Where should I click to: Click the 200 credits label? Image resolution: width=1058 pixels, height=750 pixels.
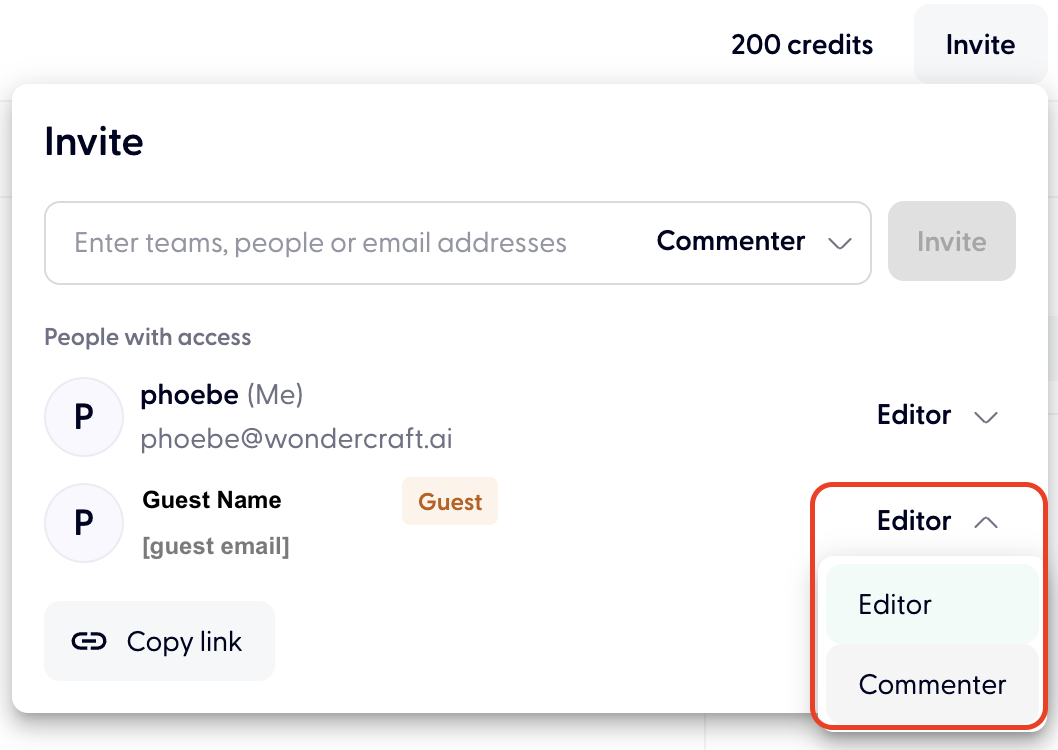point(802,45)
